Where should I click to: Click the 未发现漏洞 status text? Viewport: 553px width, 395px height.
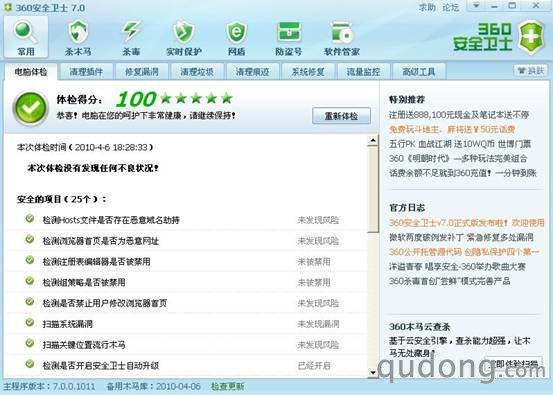tap(318, 324)
